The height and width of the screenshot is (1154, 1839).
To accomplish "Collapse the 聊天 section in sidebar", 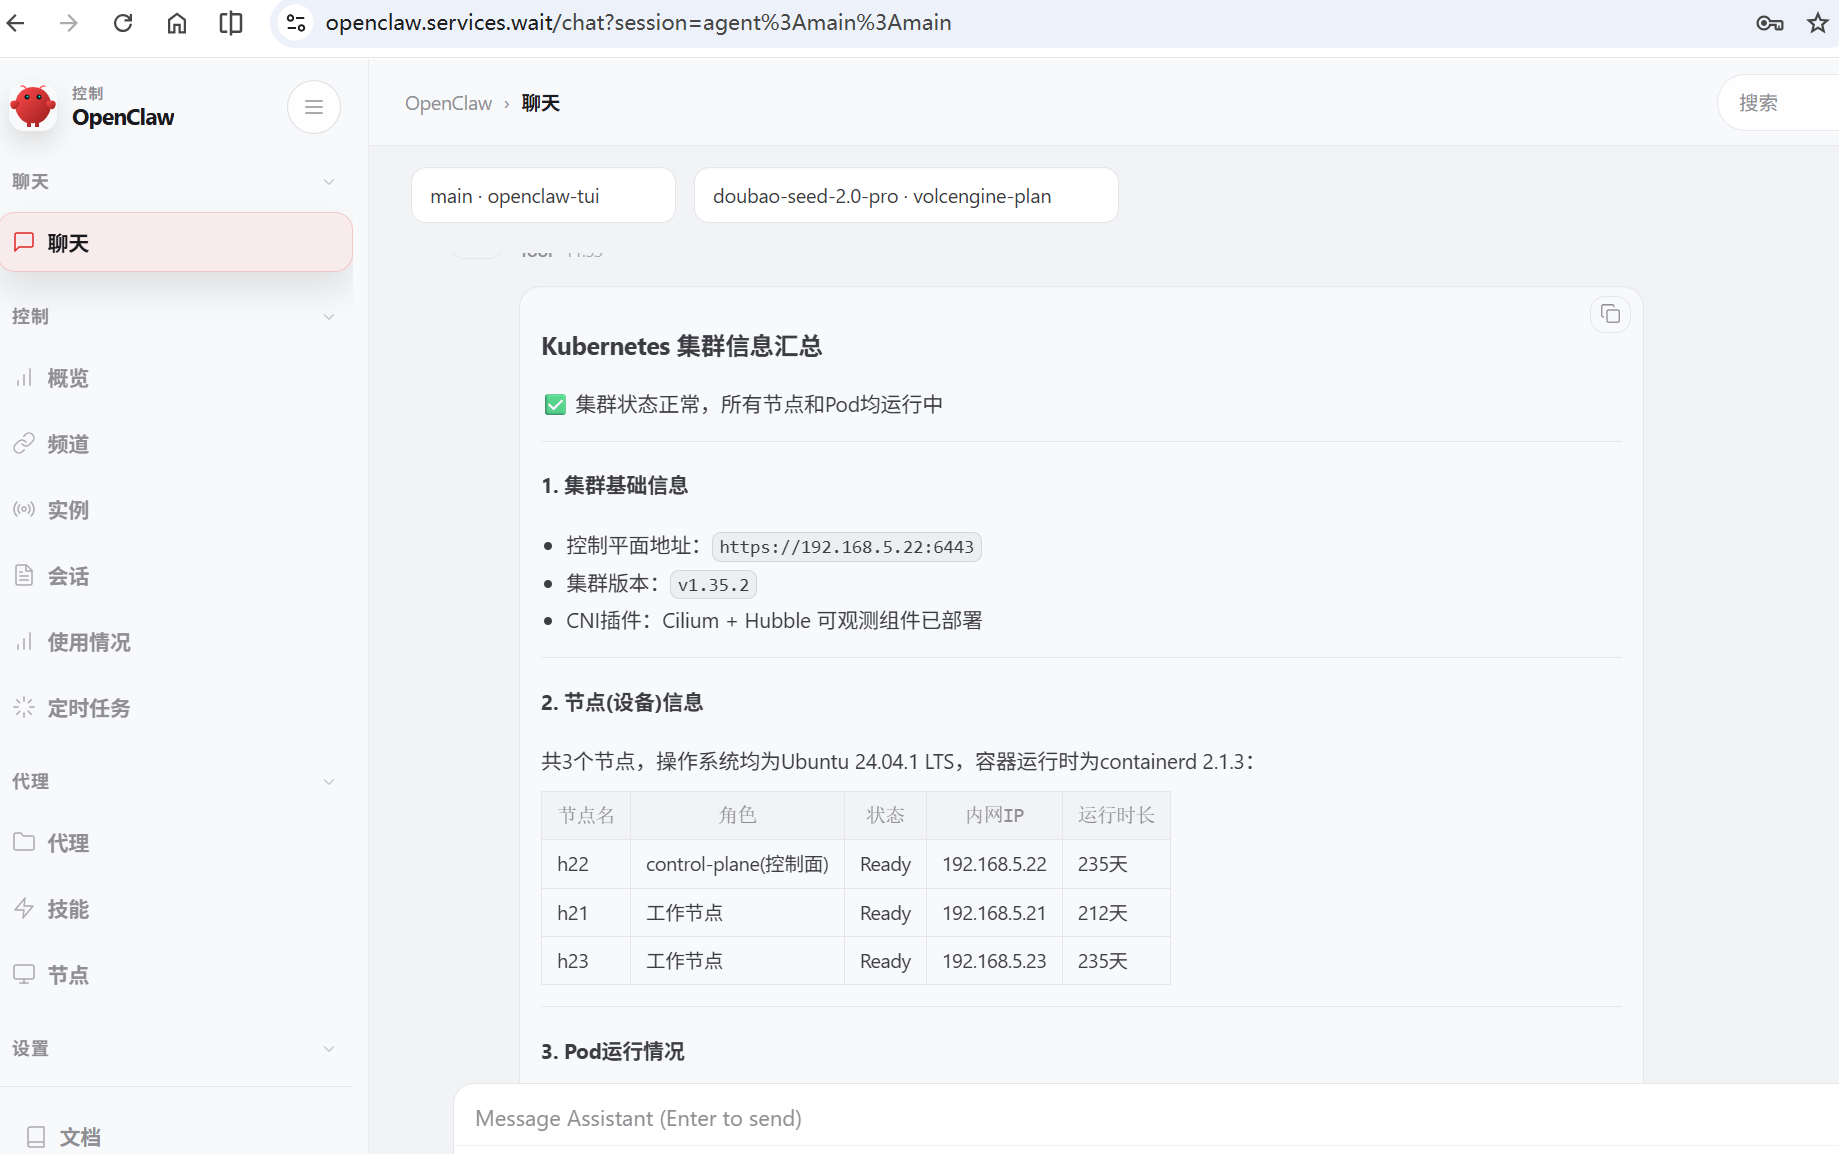I will click(329, 181).
